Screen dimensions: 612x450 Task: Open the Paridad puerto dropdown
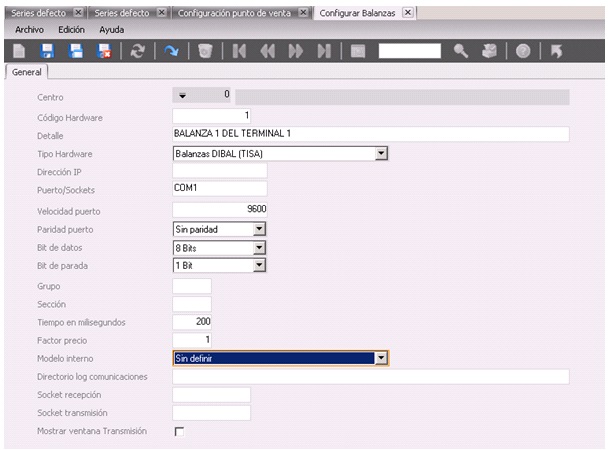259,228
